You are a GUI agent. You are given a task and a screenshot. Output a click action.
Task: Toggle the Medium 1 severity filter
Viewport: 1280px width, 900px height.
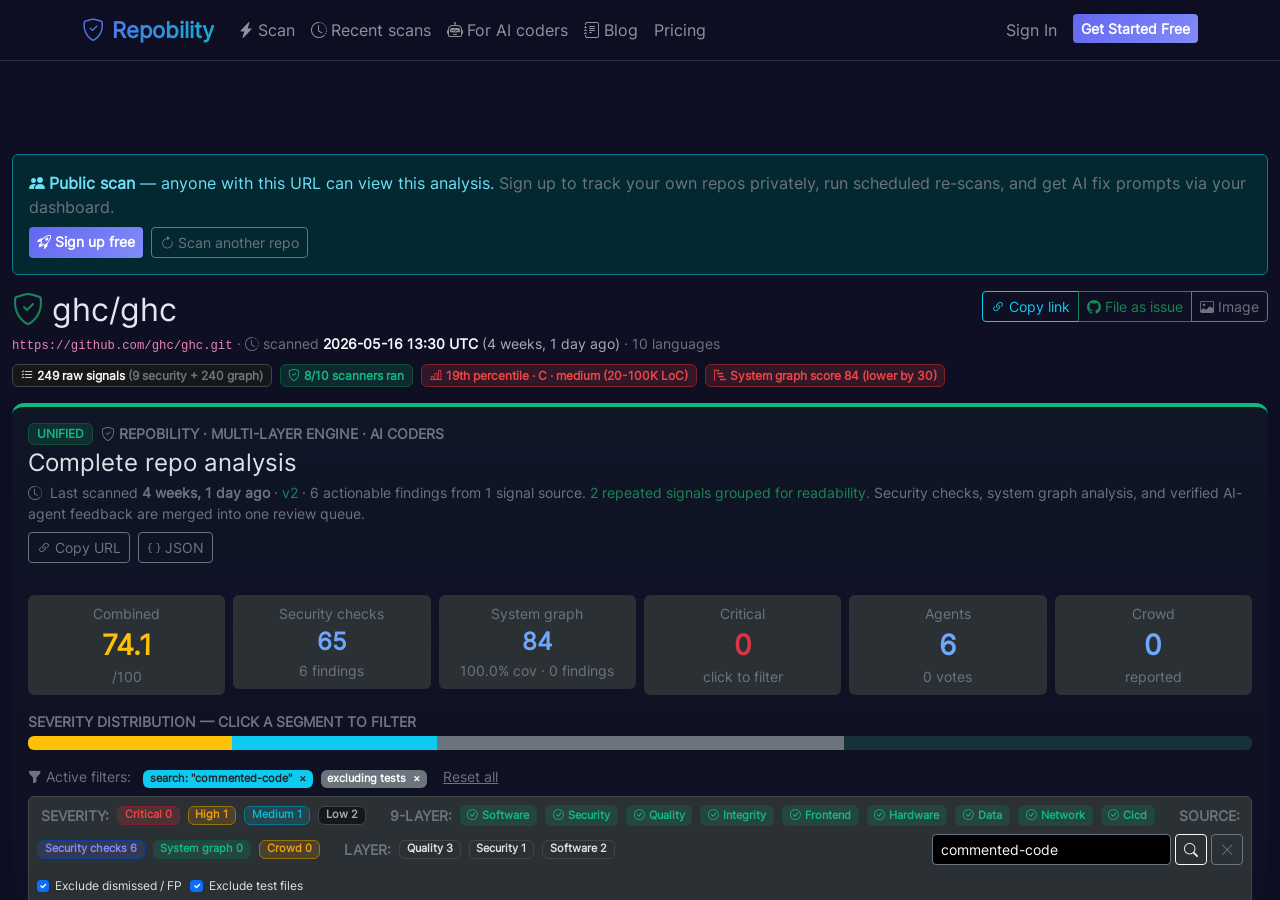pos(277,815)
